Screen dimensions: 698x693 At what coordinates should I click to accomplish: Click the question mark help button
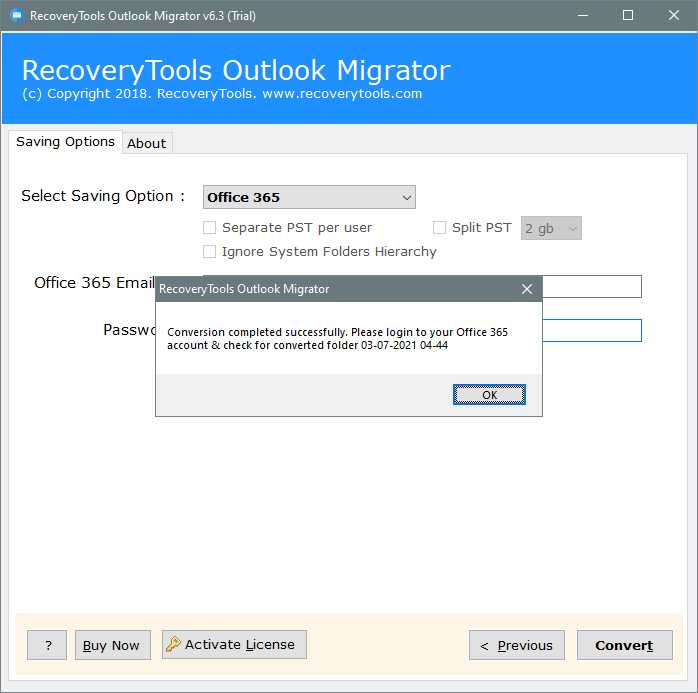click(x=47, y=645)
